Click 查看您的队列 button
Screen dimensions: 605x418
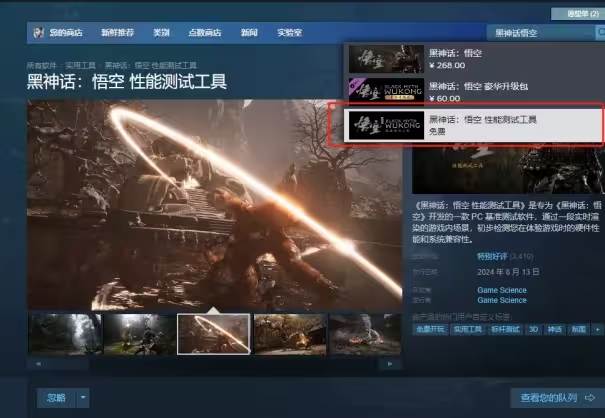558,398
